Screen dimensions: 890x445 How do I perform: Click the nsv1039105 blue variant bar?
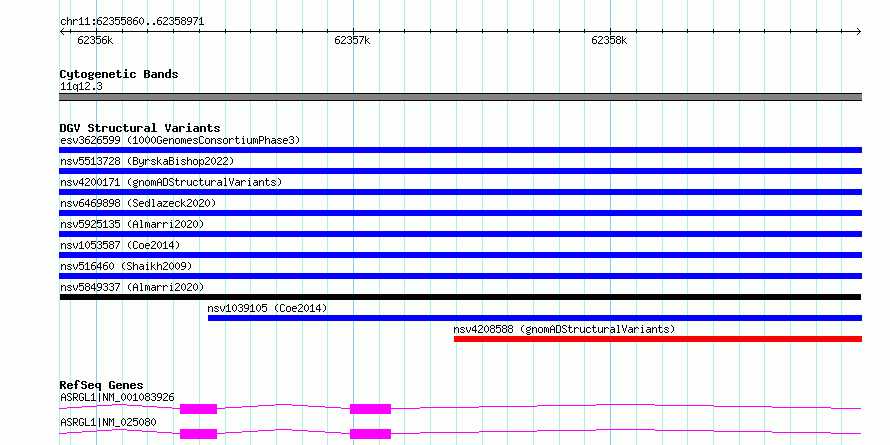click(535, 318)
